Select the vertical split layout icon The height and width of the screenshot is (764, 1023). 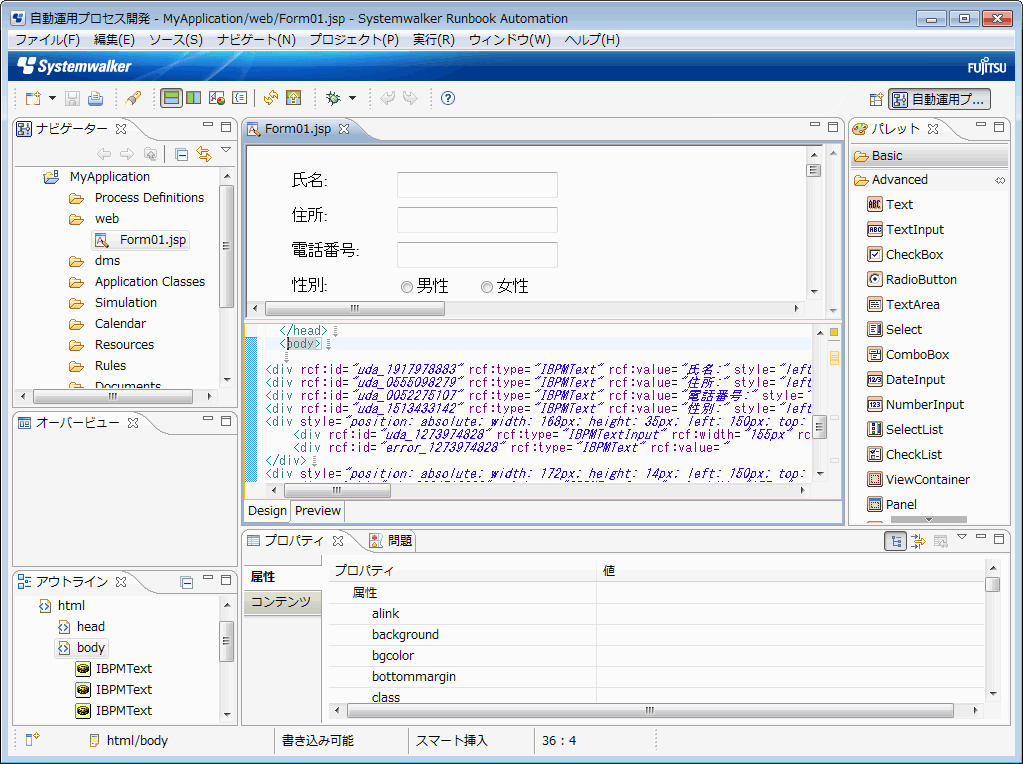coord(194,99)
